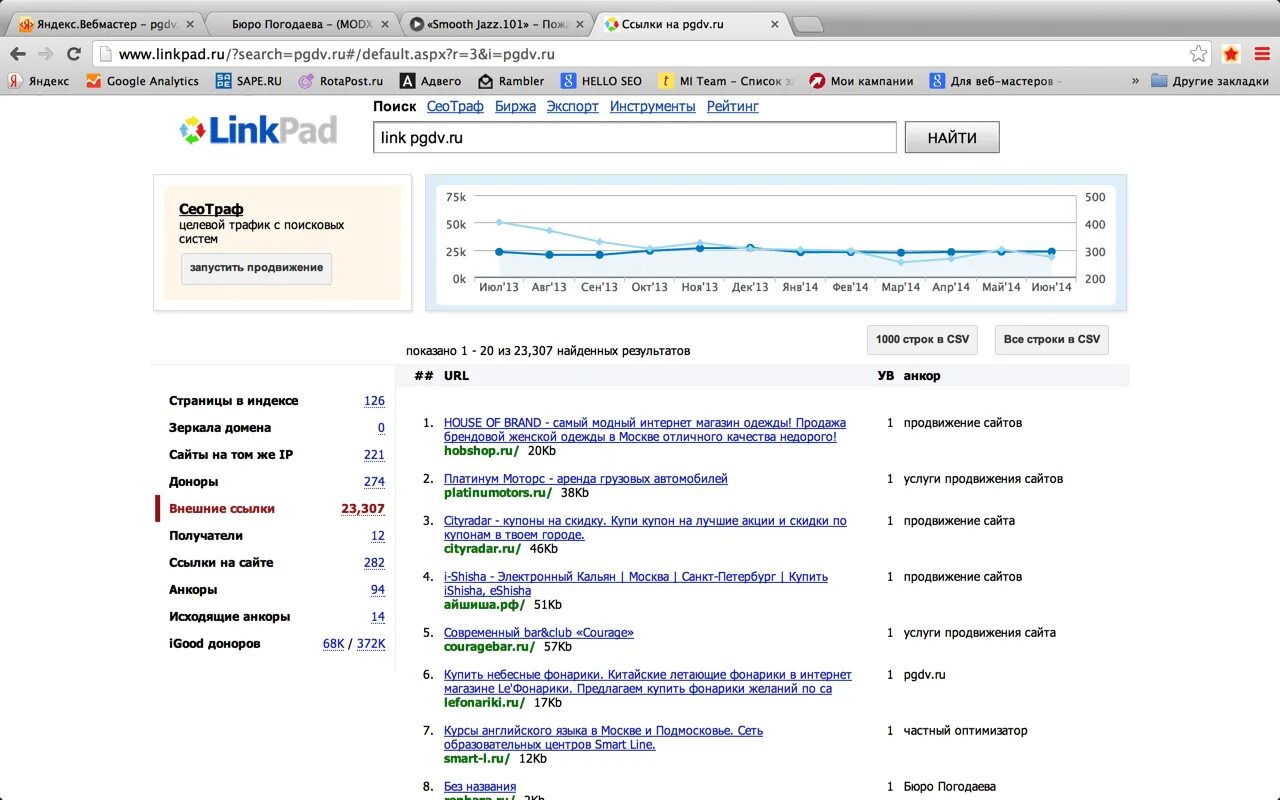Reload the page with the refresh icon
This screenshot has width=1280, height=800.
76,54
